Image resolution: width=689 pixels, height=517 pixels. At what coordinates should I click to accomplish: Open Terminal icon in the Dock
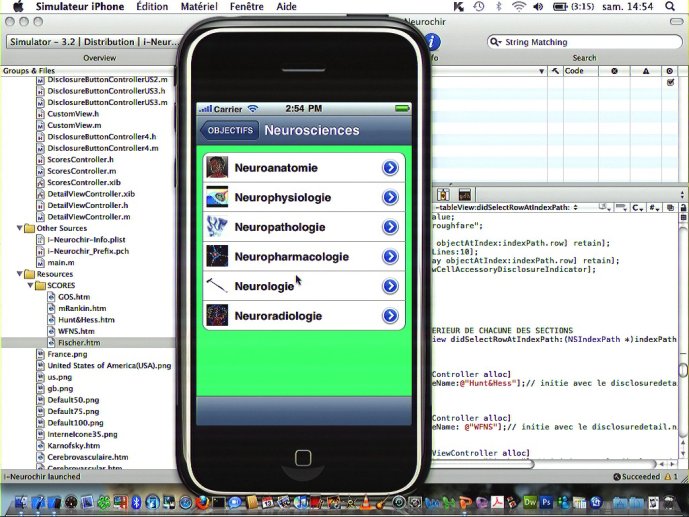point(218,502)
